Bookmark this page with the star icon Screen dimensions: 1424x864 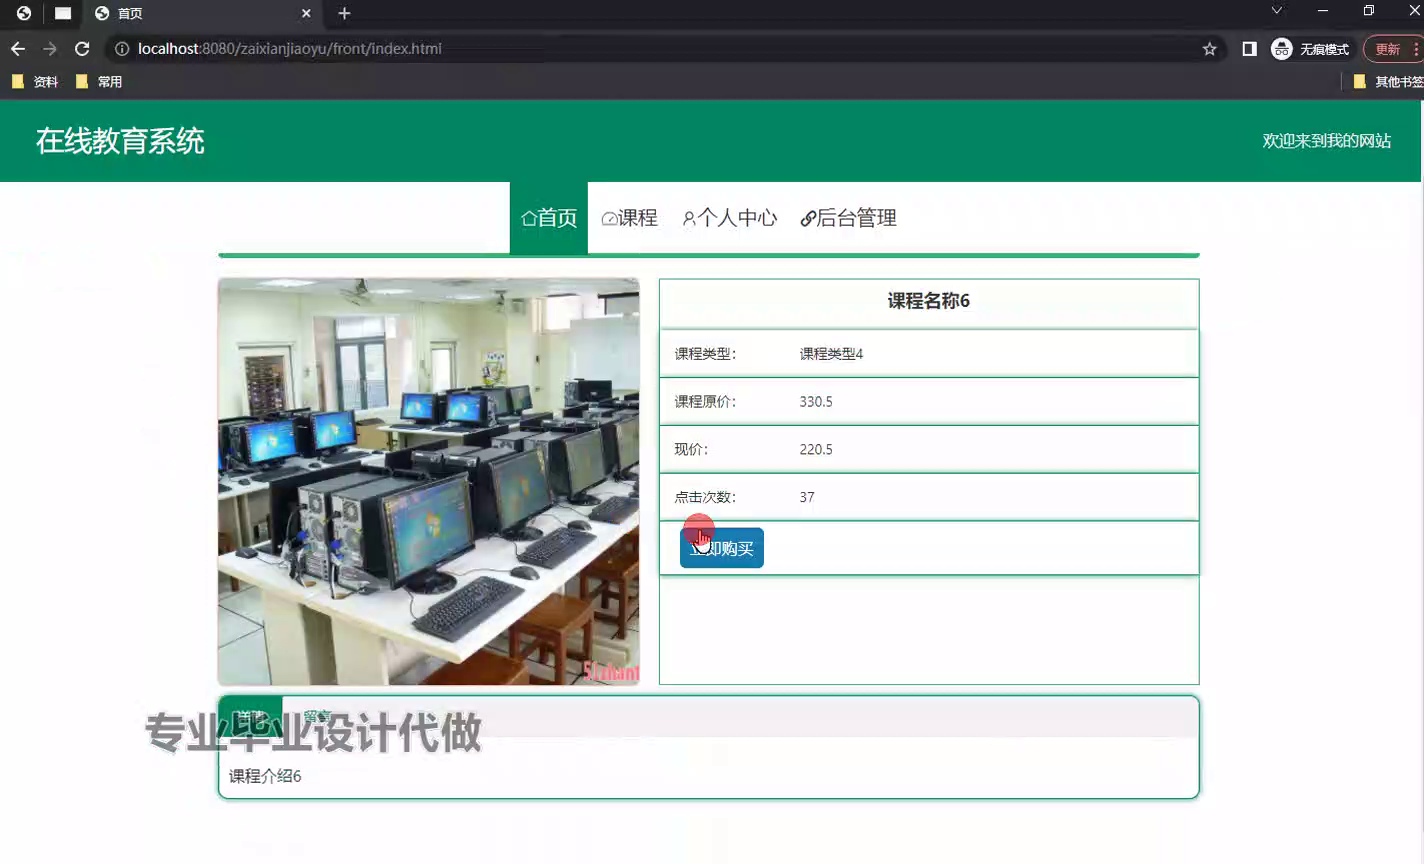(x=1209, y=48)
